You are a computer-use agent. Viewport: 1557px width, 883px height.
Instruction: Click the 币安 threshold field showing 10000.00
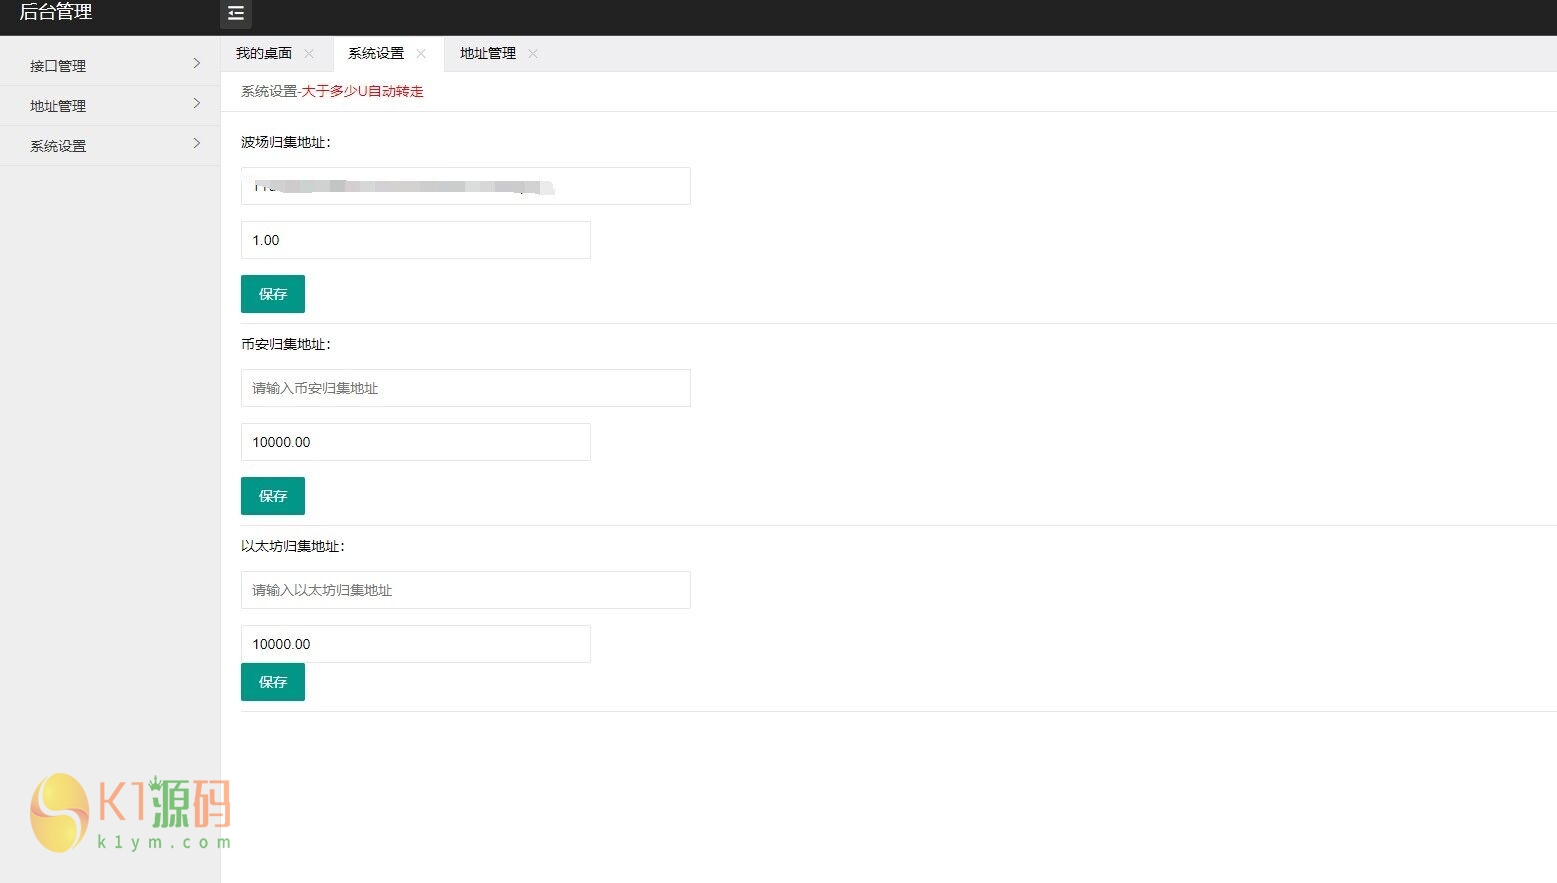click(416, 442)
